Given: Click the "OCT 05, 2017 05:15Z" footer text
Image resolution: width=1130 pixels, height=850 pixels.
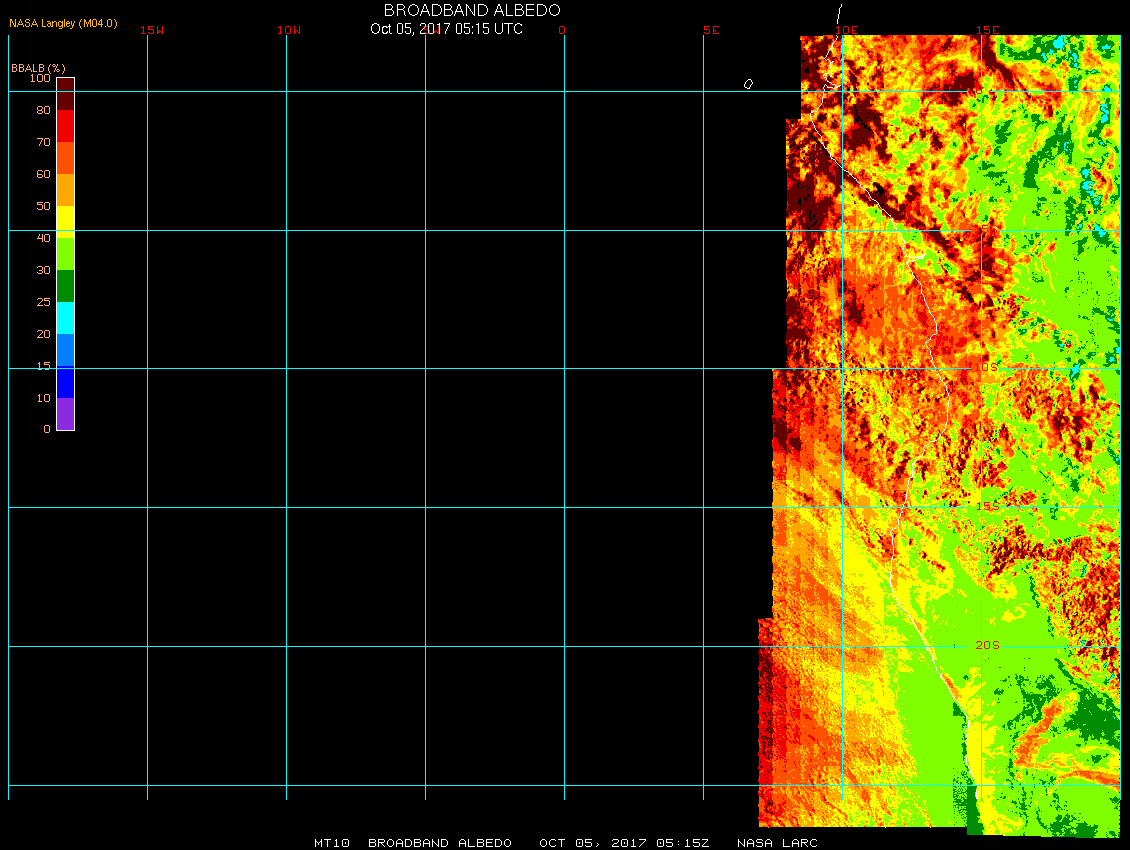Looking at the screenshot, I should click(x=624, y=843).
